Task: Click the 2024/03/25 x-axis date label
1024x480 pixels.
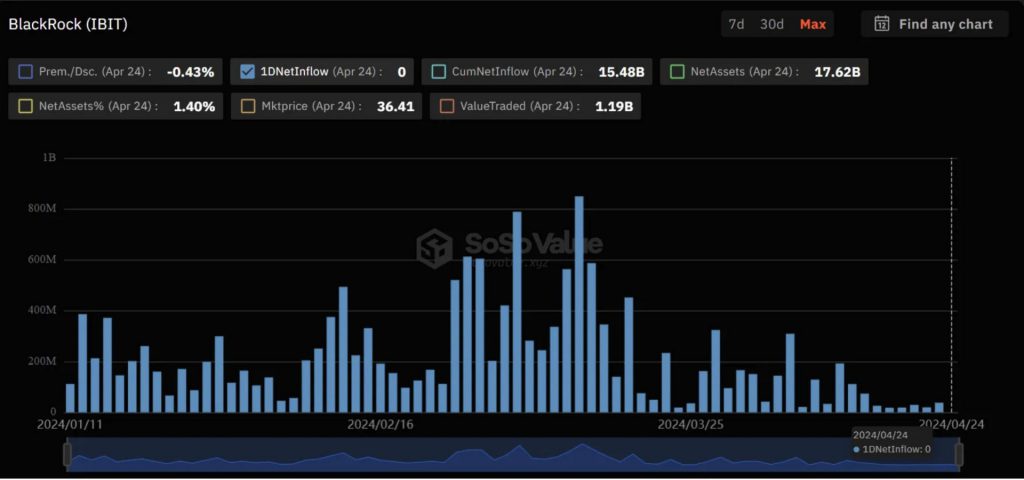Action: pos(690,424)
